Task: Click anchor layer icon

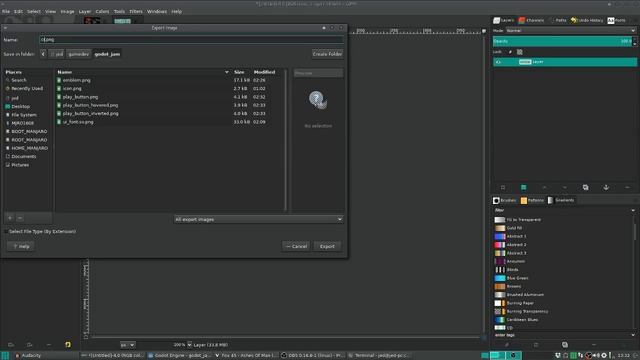Action: [x=606, y=187]
